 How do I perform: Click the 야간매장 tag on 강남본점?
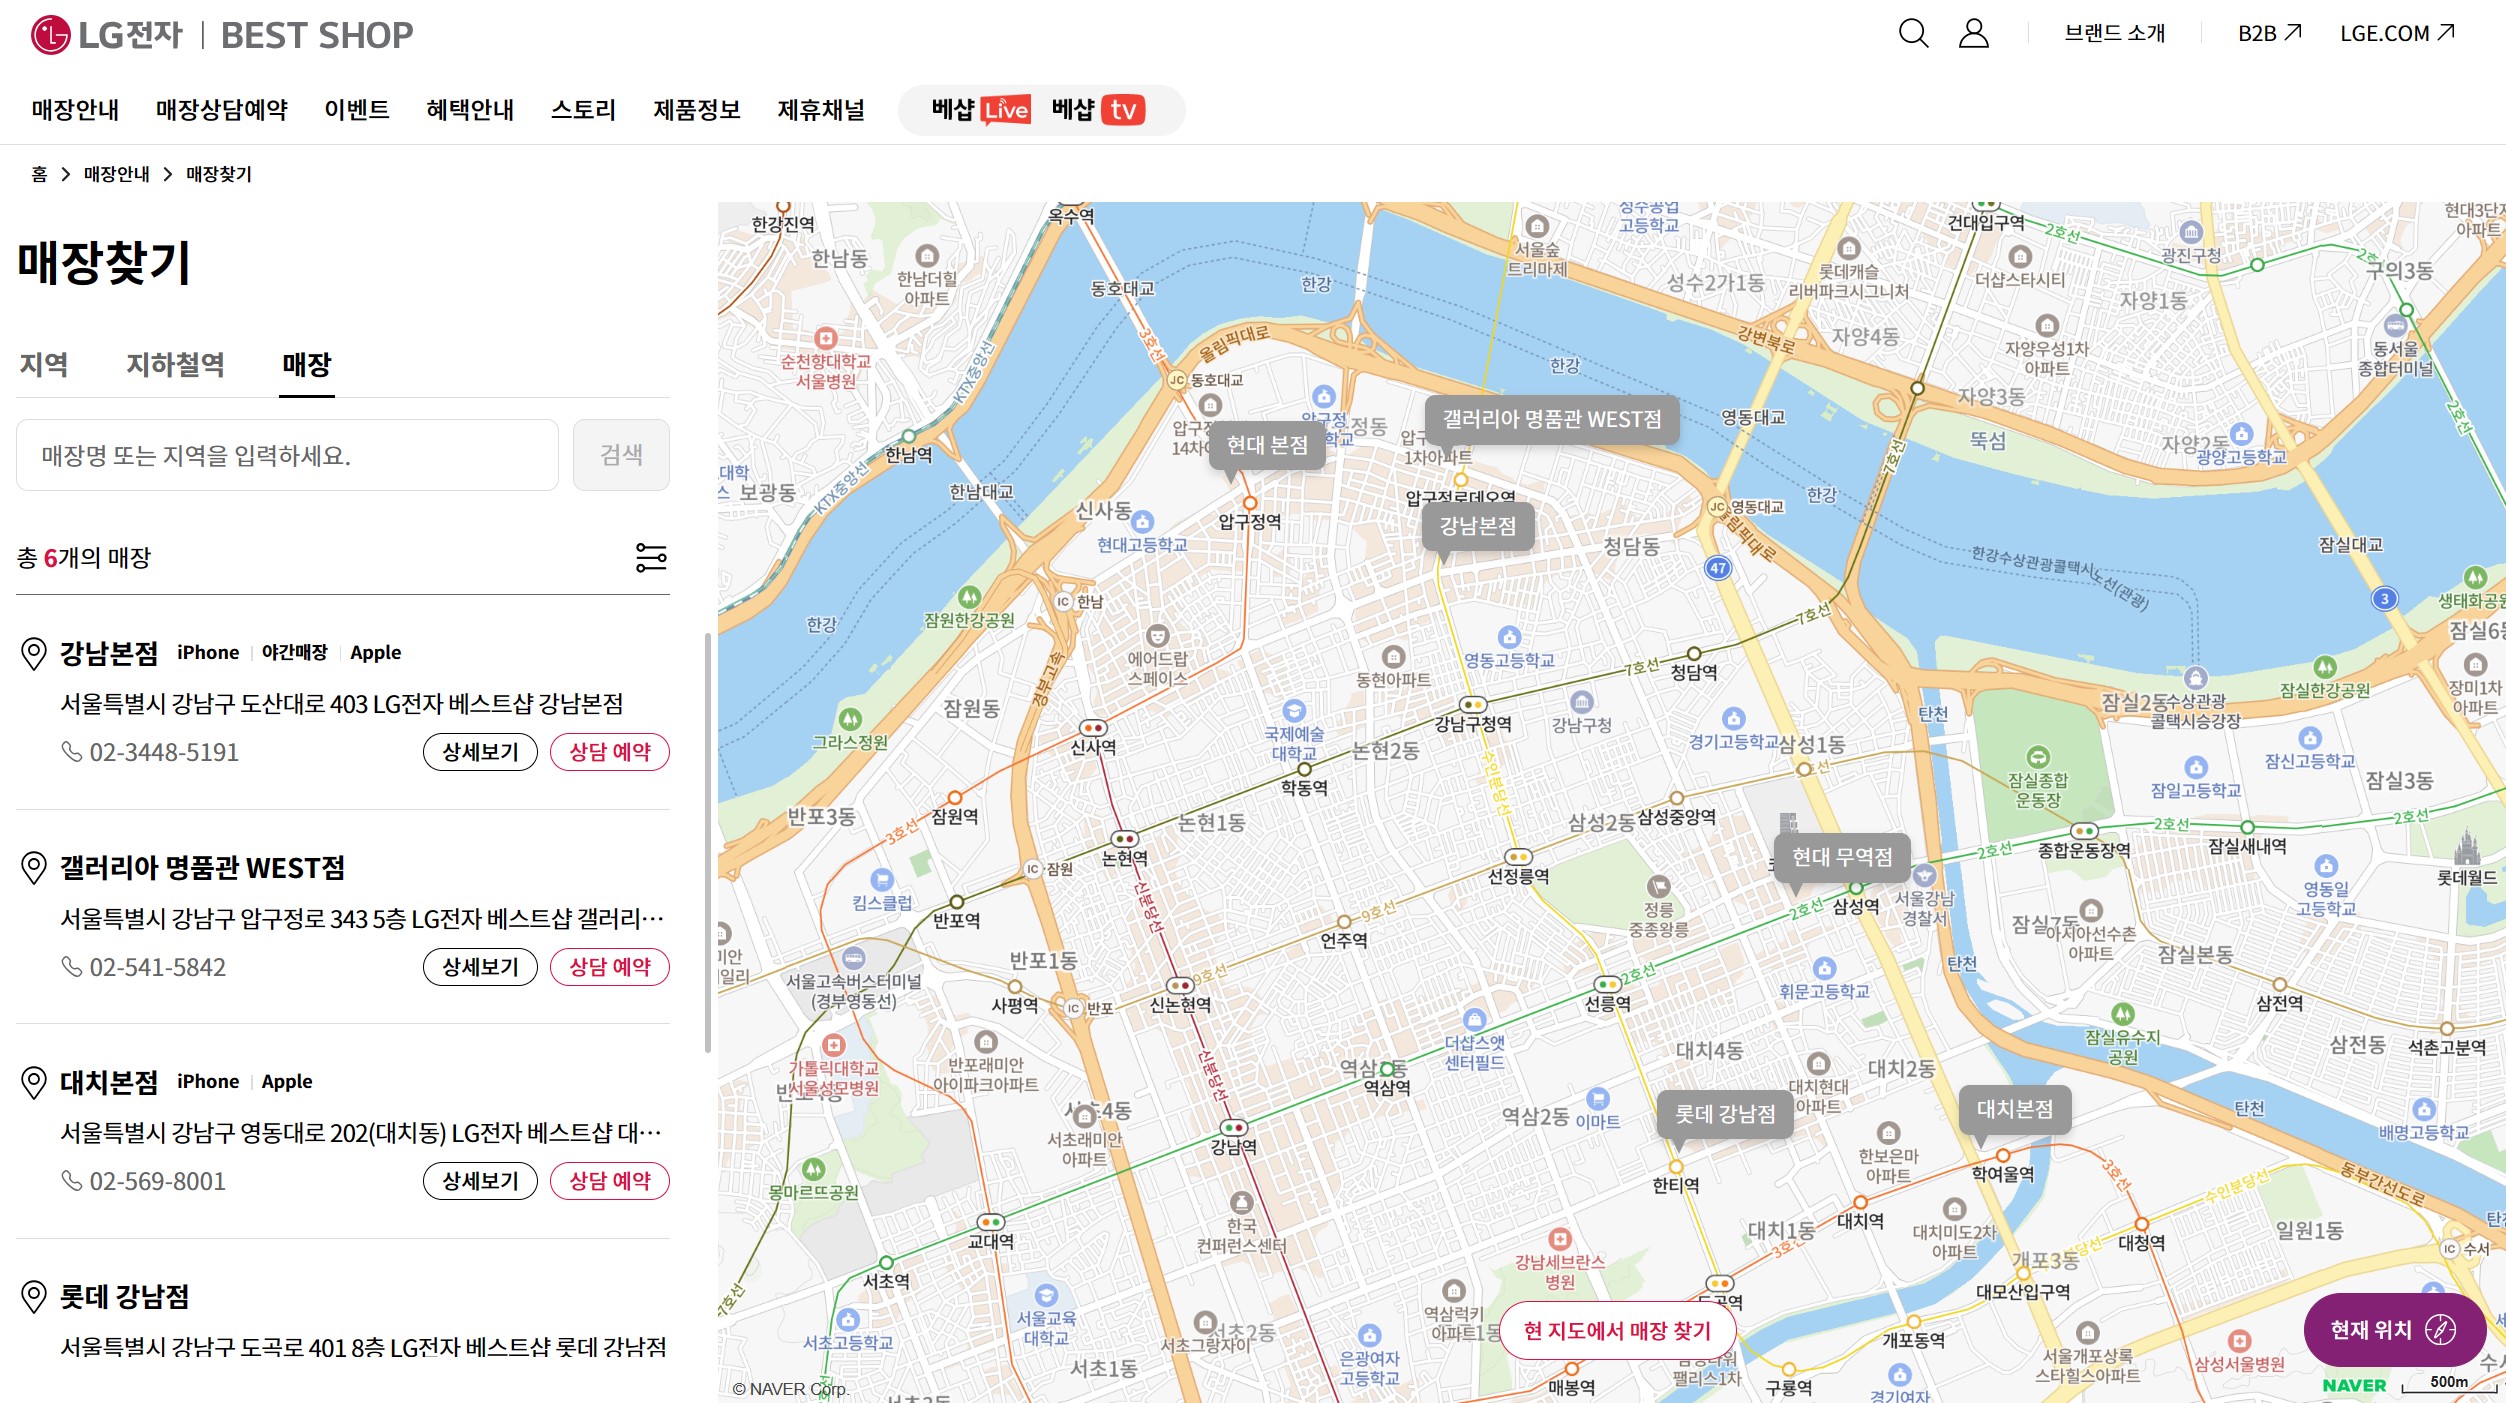coord(294,652)
